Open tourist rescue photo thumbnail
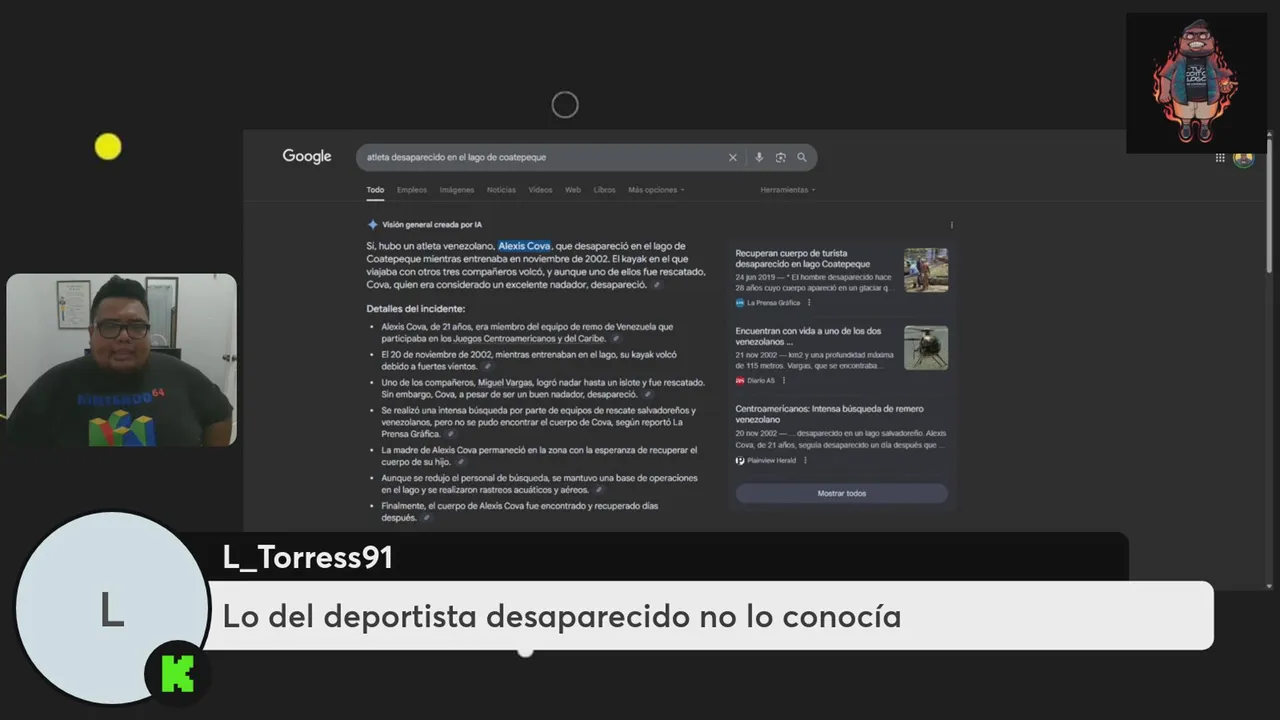The image size is (1280, 720). coord(926,270)
